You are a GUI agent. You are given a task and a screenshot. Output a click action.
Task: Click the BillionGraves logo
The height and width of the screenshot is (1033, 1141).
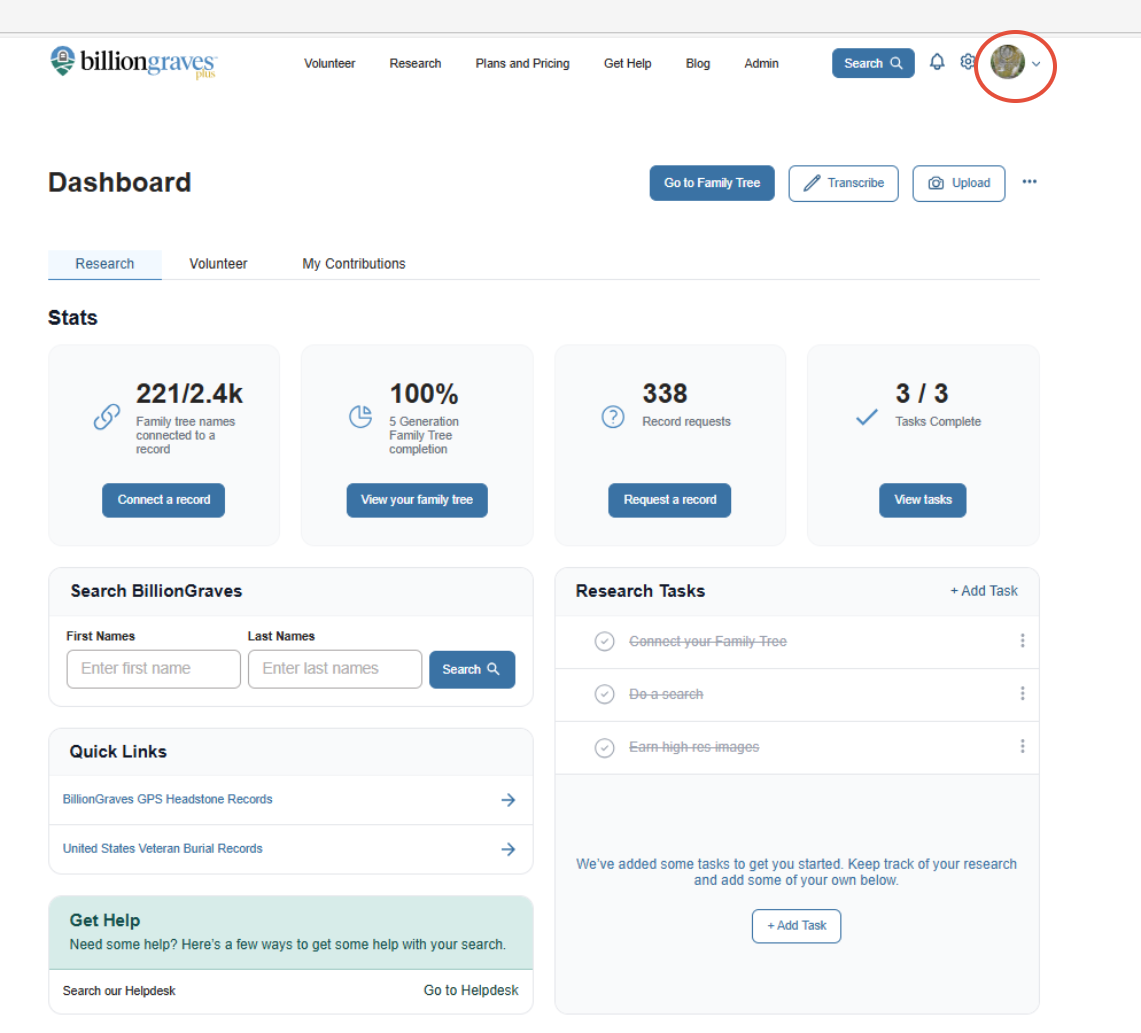coord(133,63)
